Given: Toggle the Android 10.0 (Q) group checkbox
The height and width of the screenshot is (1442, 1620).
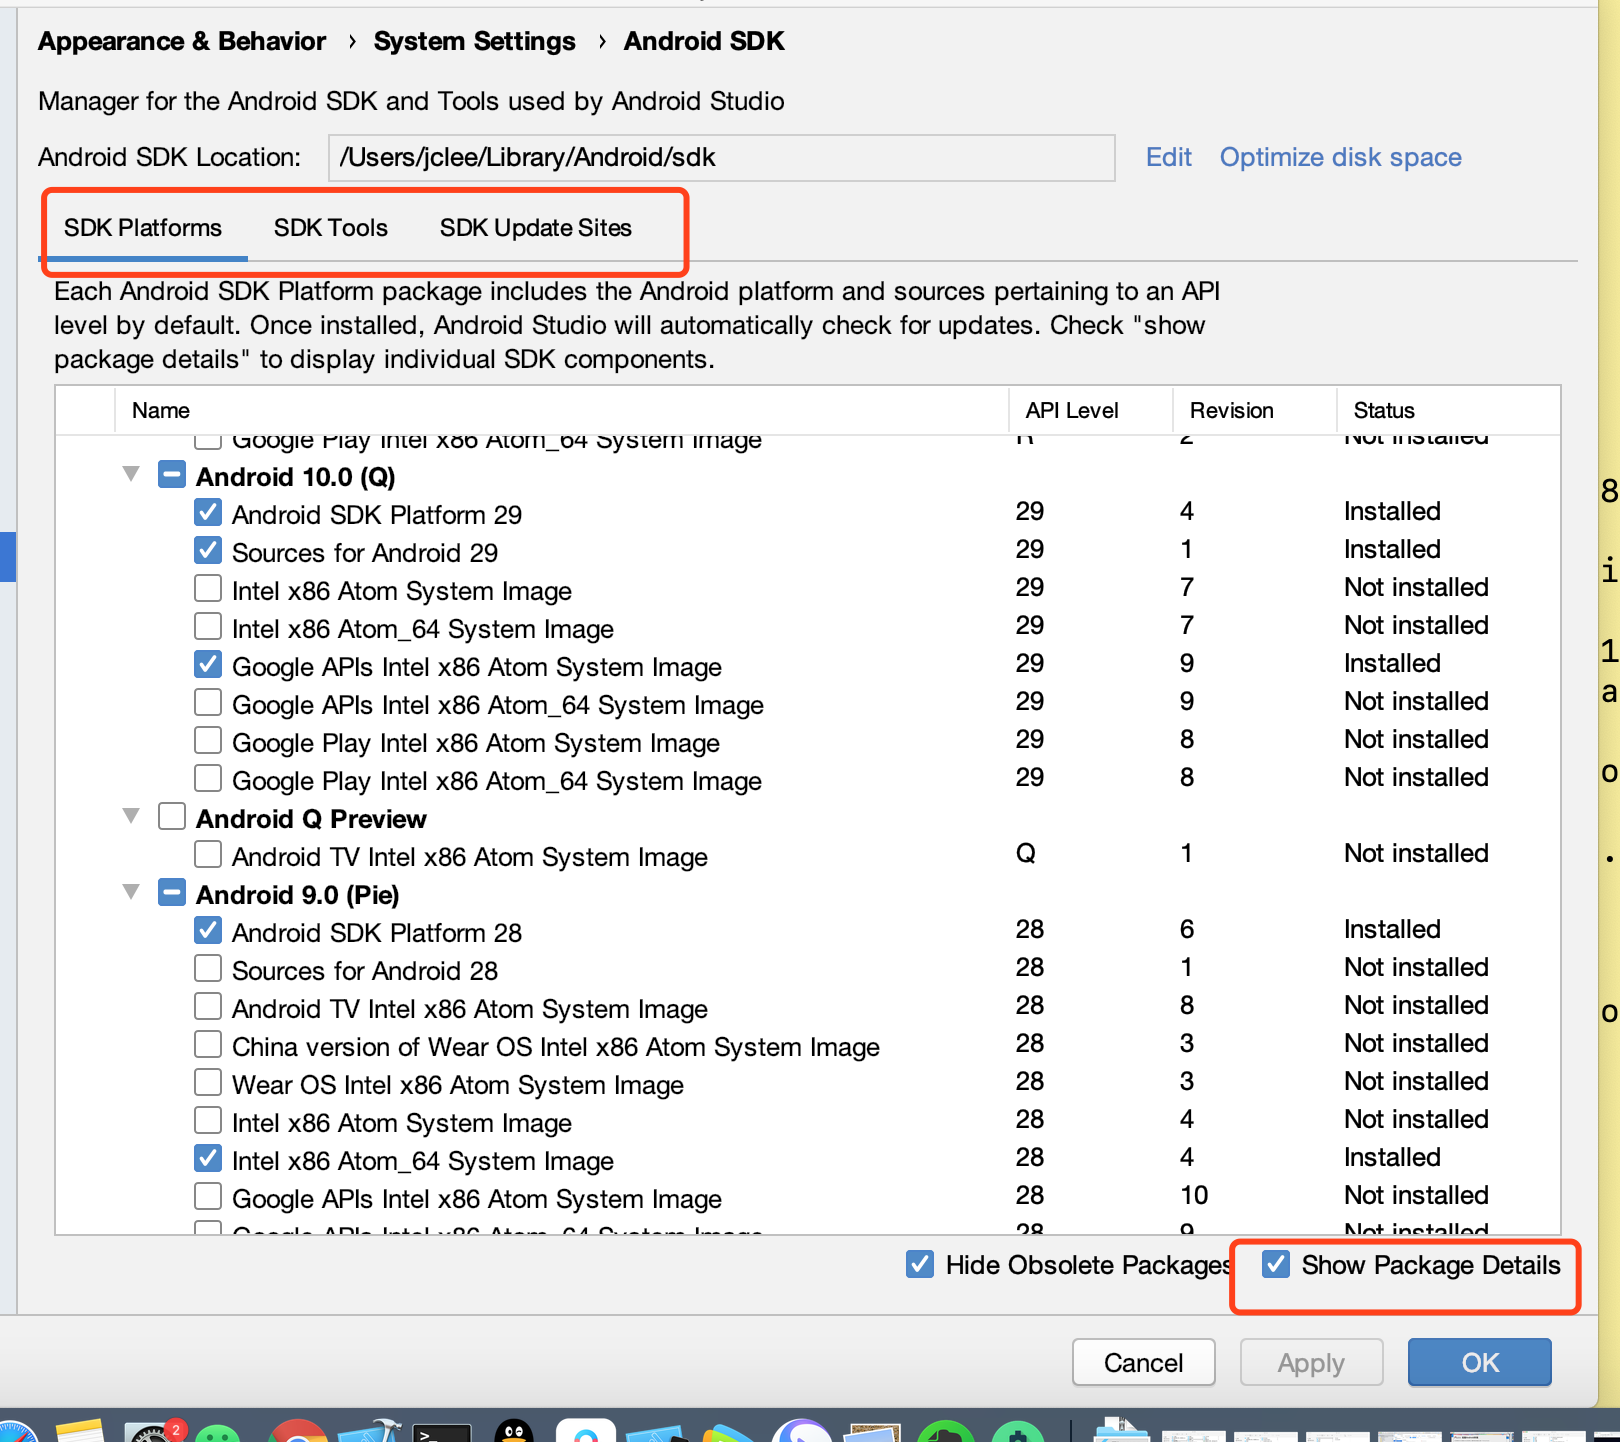Looking at the screenshot, I should pos(172,475).
